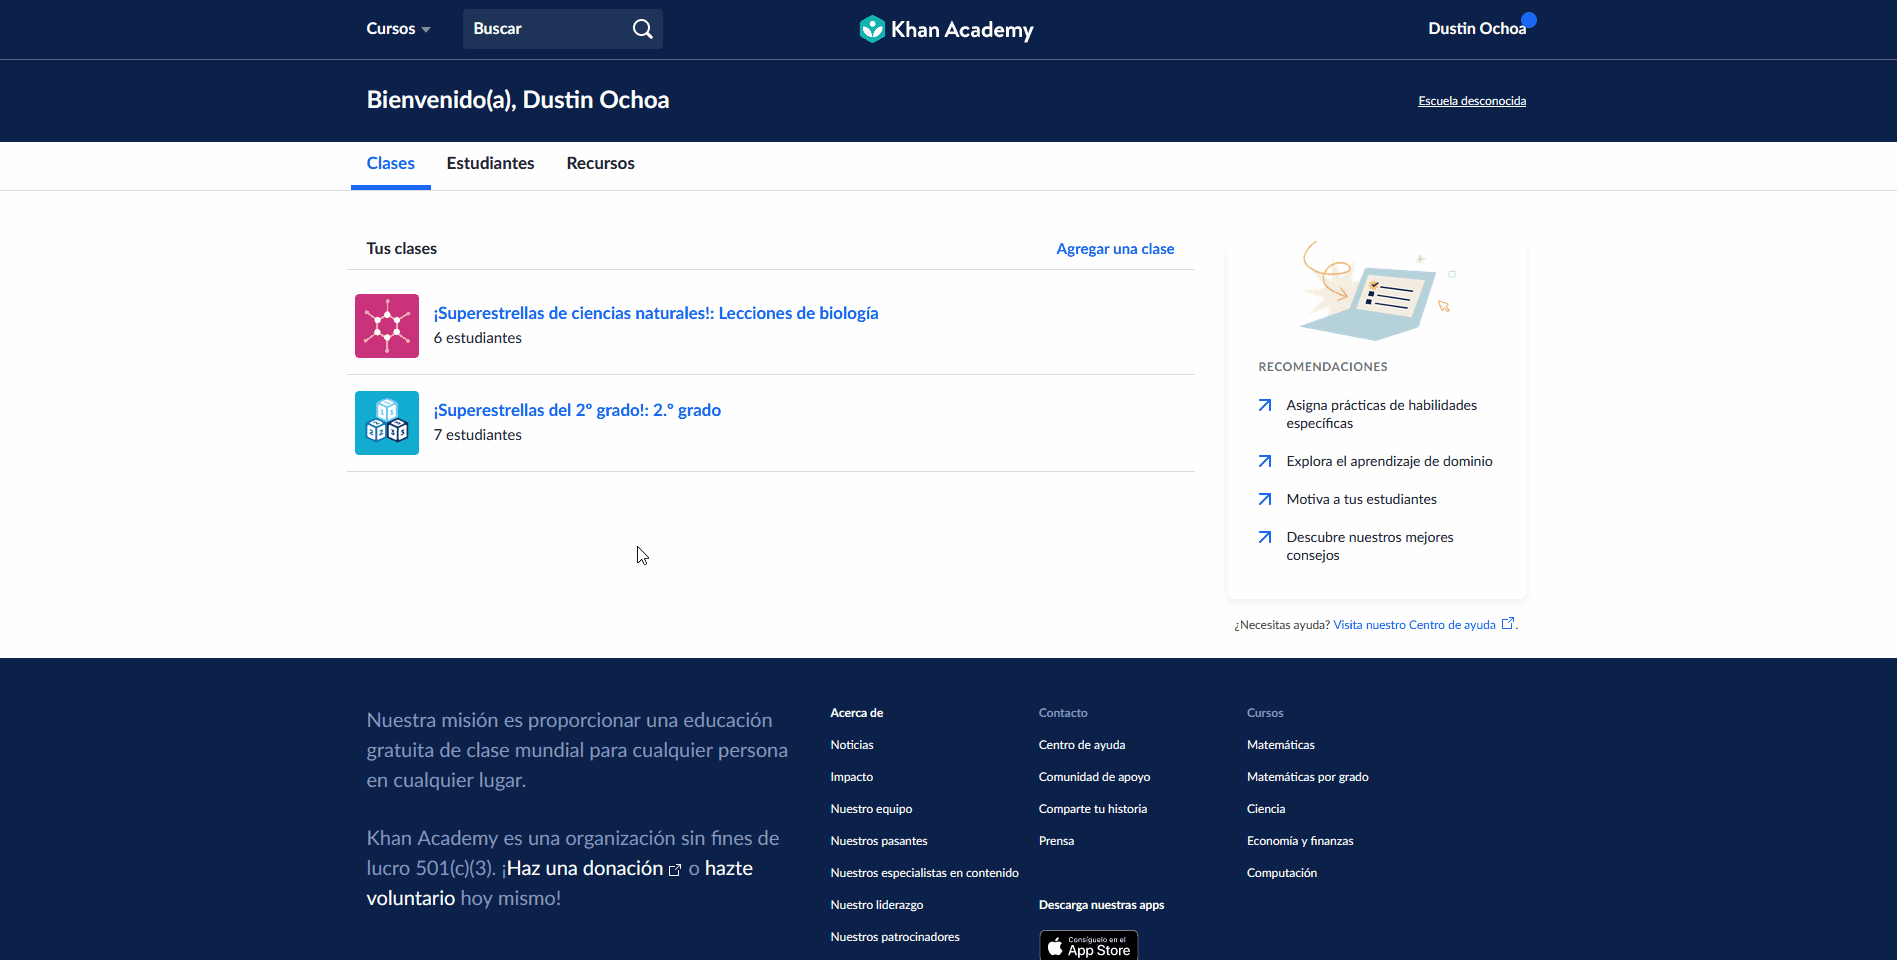The width and height of the screenshot is (1897, 960).
Task: Switch to the Recursos tab
Action: (601, 164)
